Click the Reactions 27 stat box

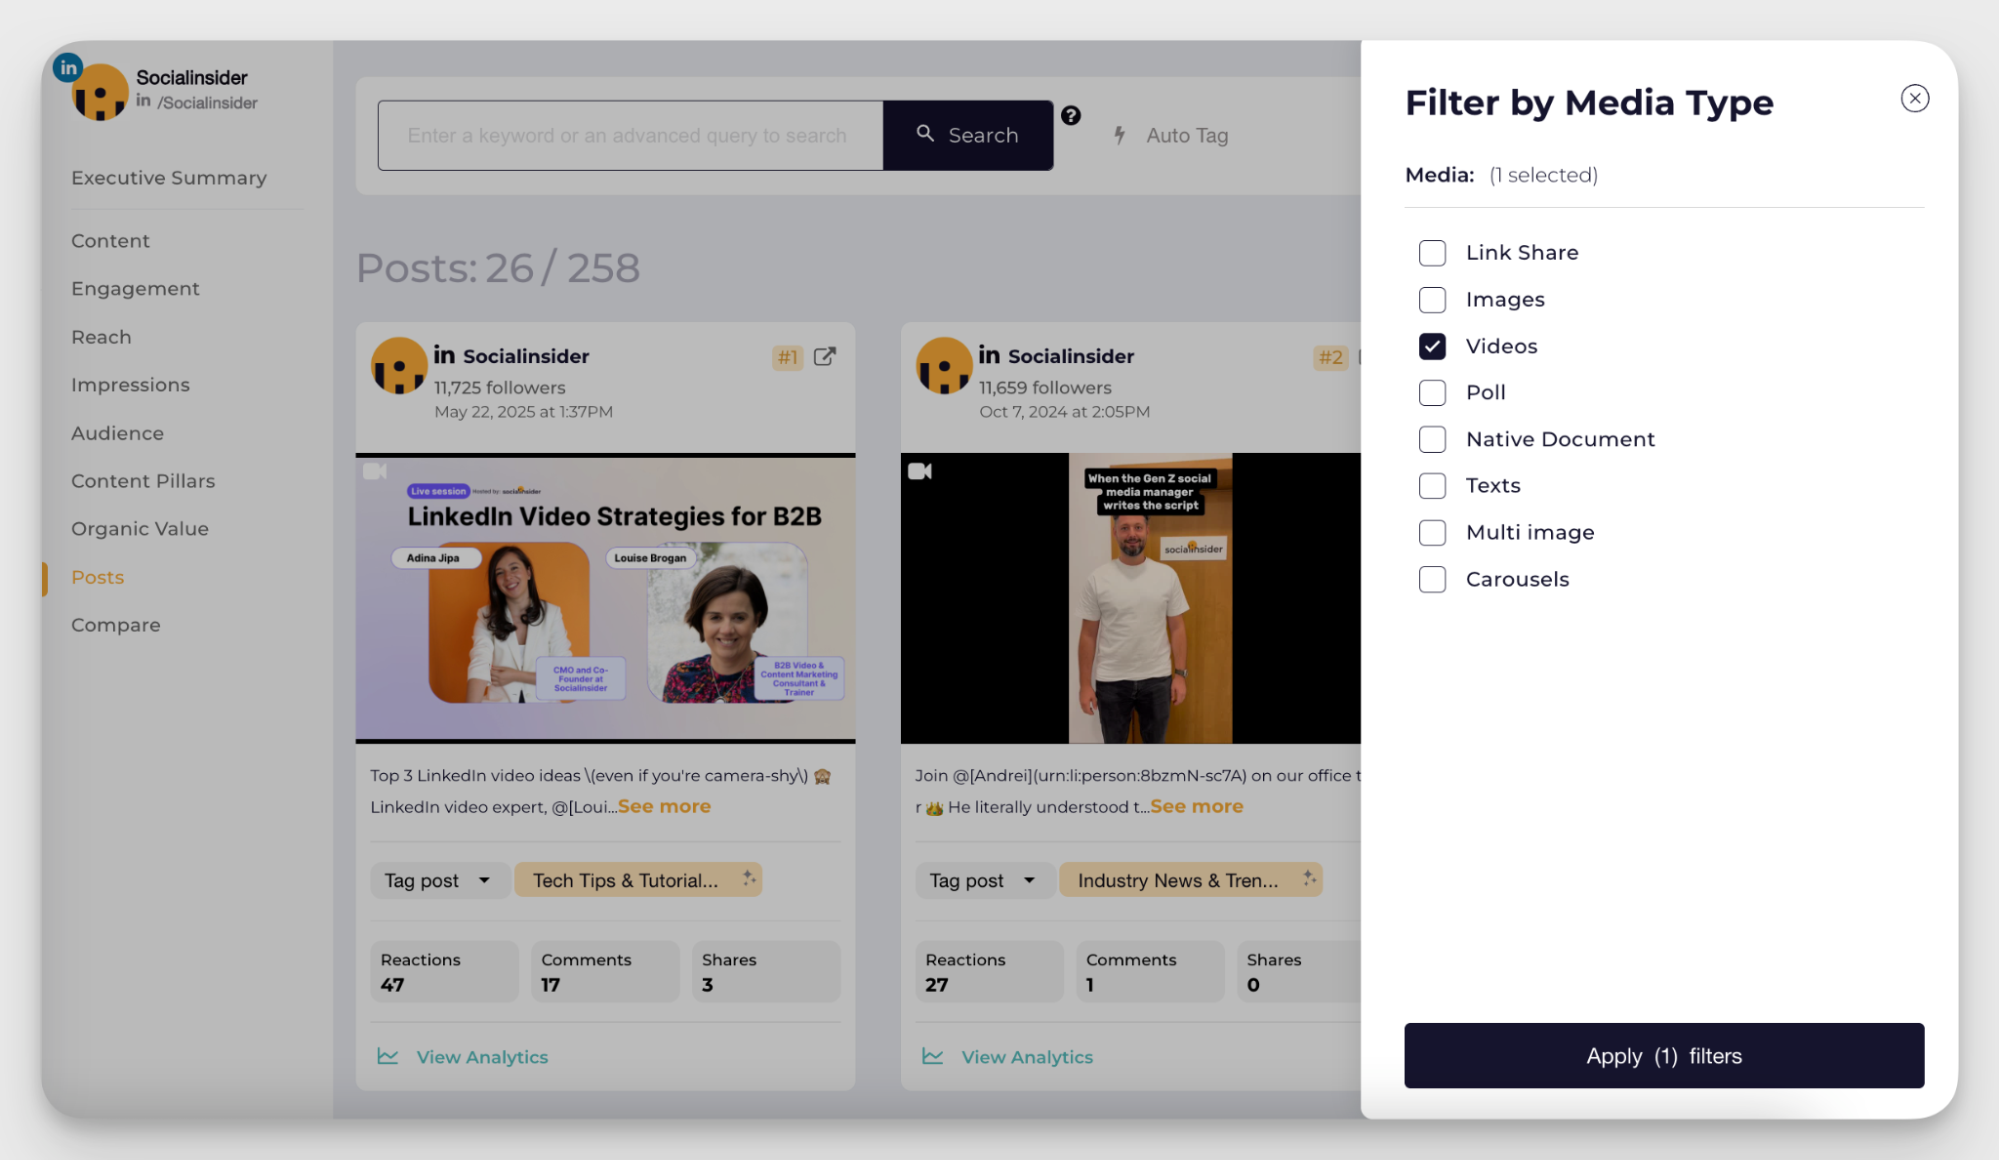click(989, 971)
